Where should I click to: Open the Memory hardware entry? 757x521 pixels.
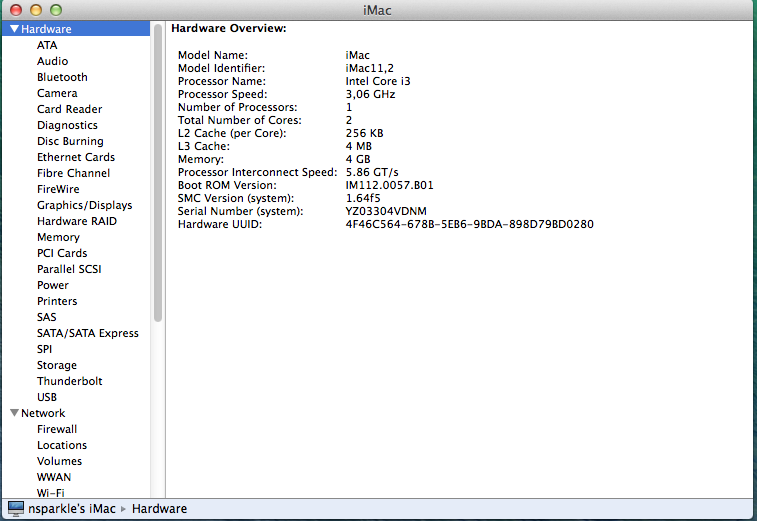point(58,237)
